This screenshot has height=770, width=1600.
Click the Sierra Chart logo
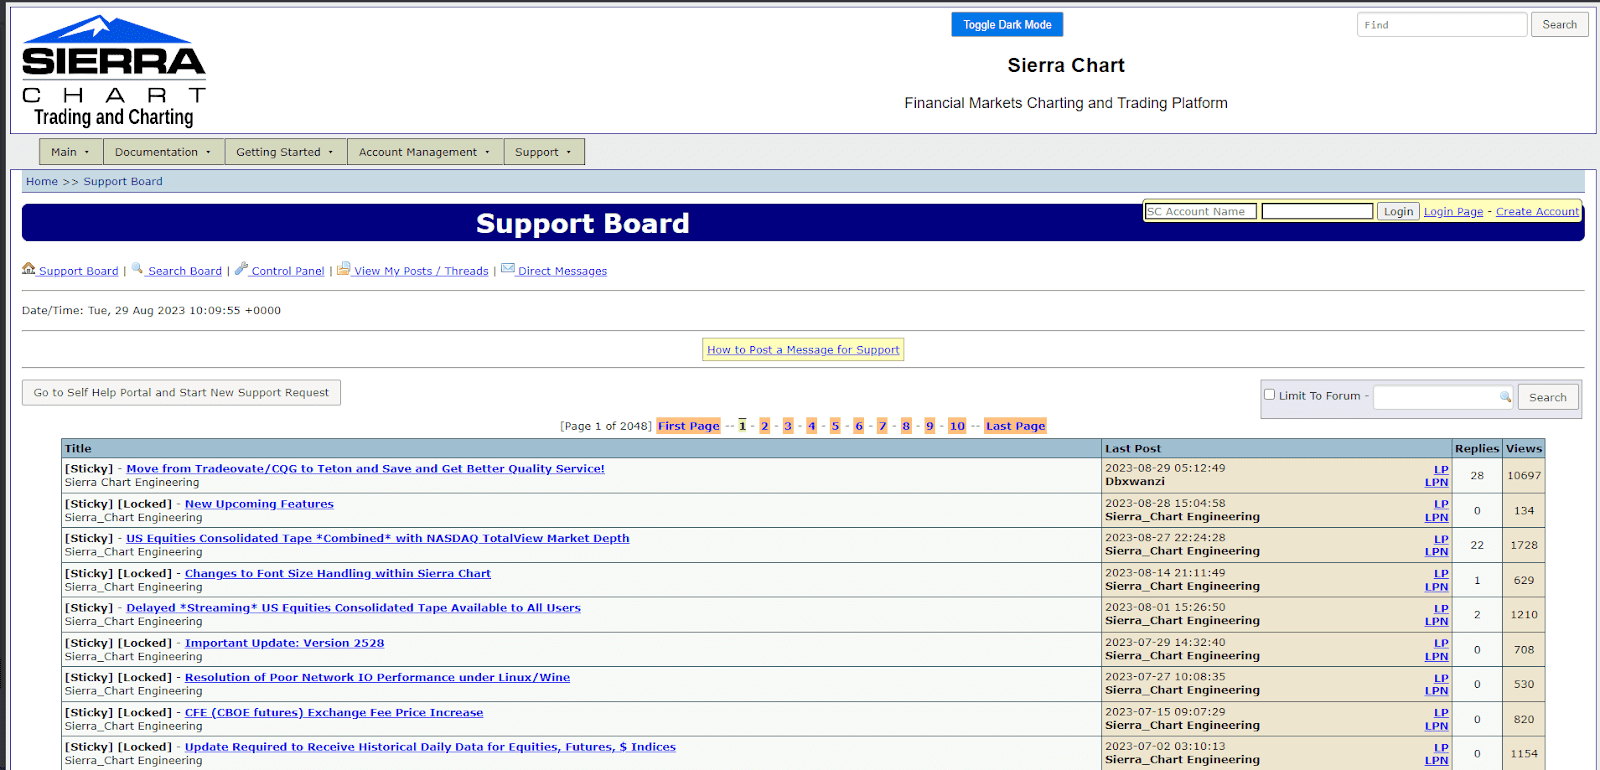pos(114,71)
